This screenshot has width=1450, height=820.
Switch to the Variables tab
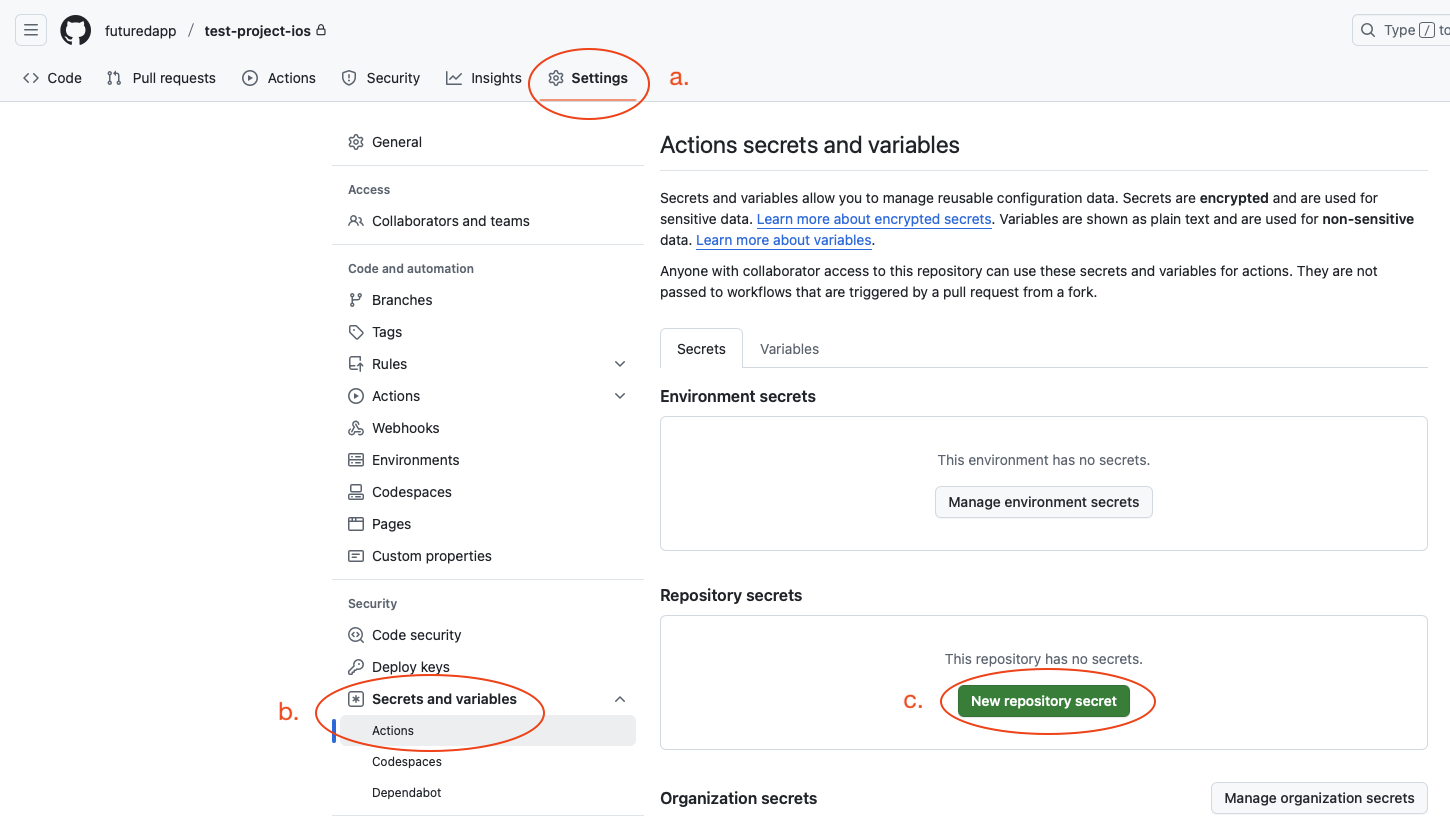789,349
